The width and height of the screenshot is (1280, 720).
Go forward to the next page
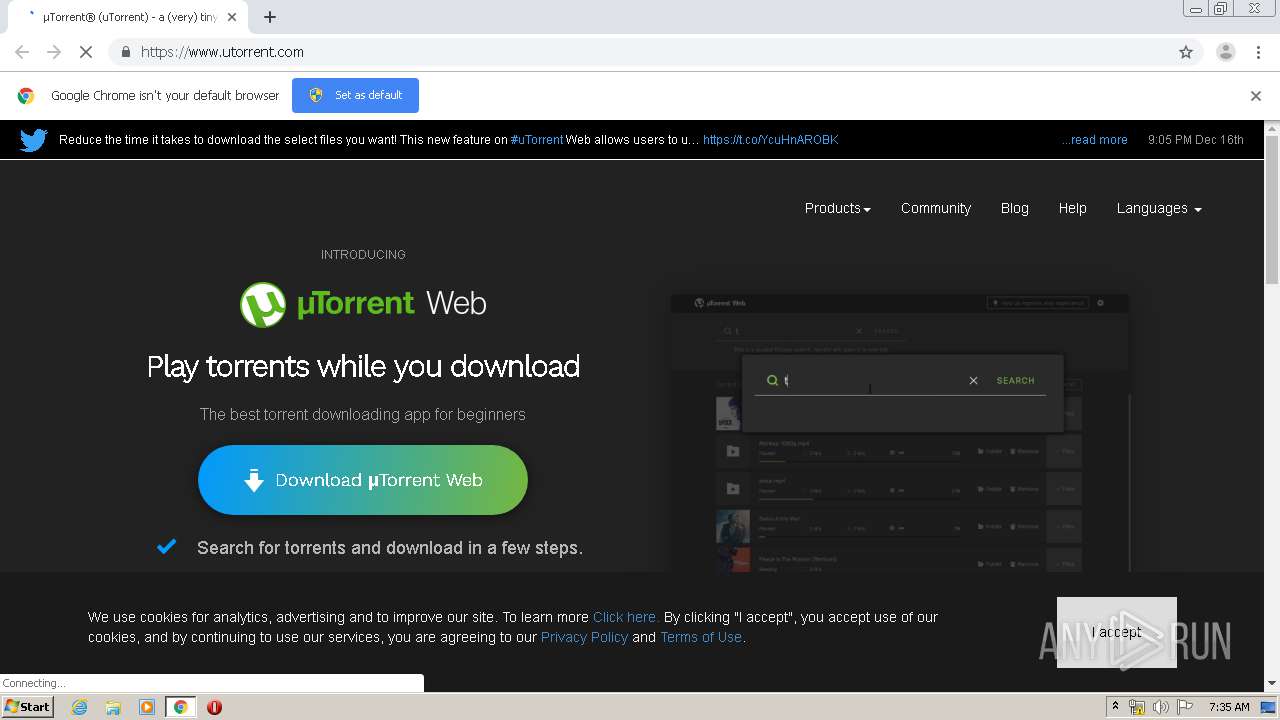point(54,52)
